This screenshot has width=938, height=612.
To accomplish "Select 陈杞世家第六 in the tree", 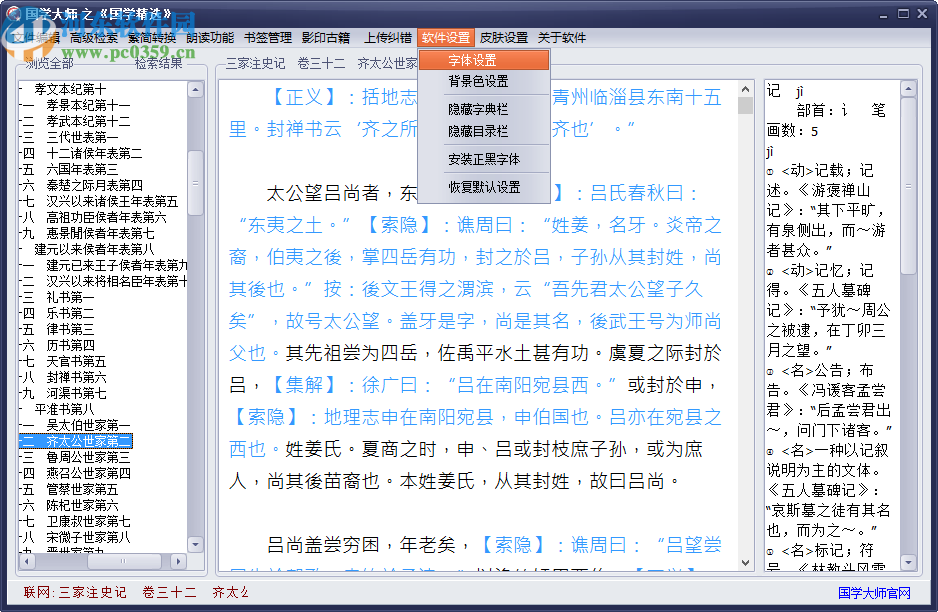I will point(82,506).
